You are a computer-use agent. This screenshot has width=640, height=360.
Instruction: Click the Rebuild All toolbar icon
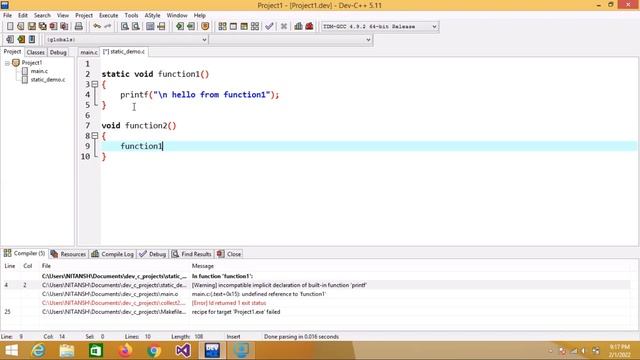click(255, 27)
